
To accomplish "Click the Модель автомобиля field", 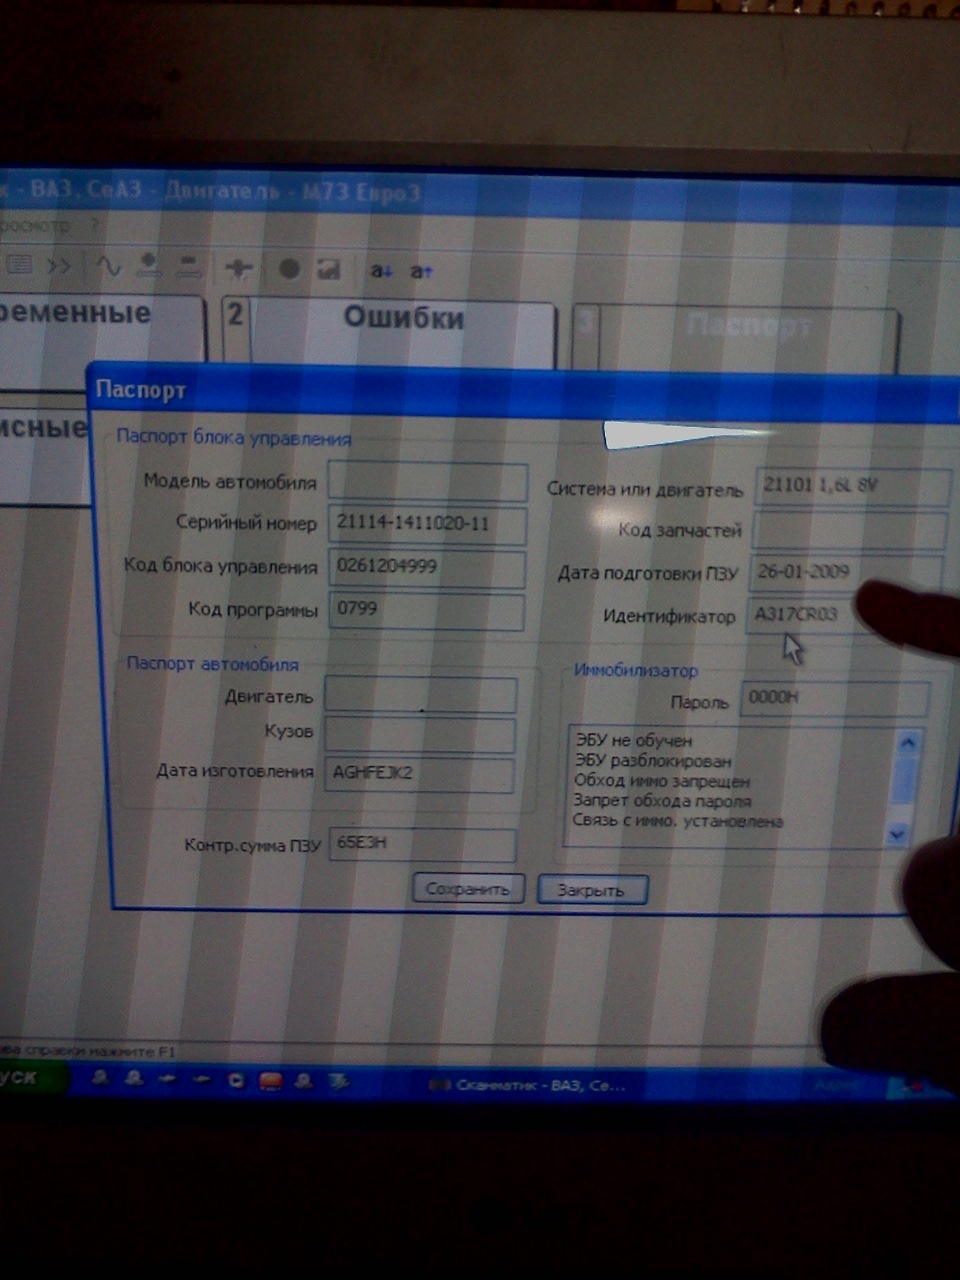I will (x=427, y=482).
